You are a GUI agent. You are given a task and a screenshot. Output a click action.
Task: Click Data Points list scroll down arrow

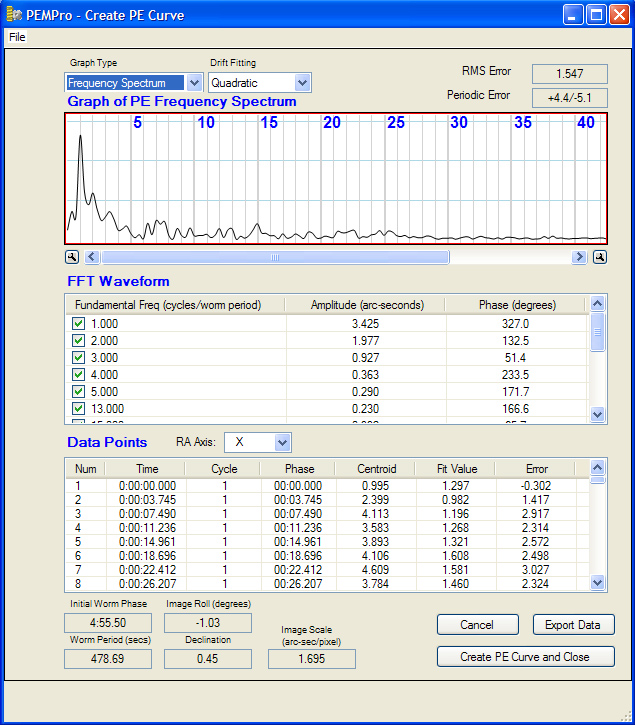598,582
